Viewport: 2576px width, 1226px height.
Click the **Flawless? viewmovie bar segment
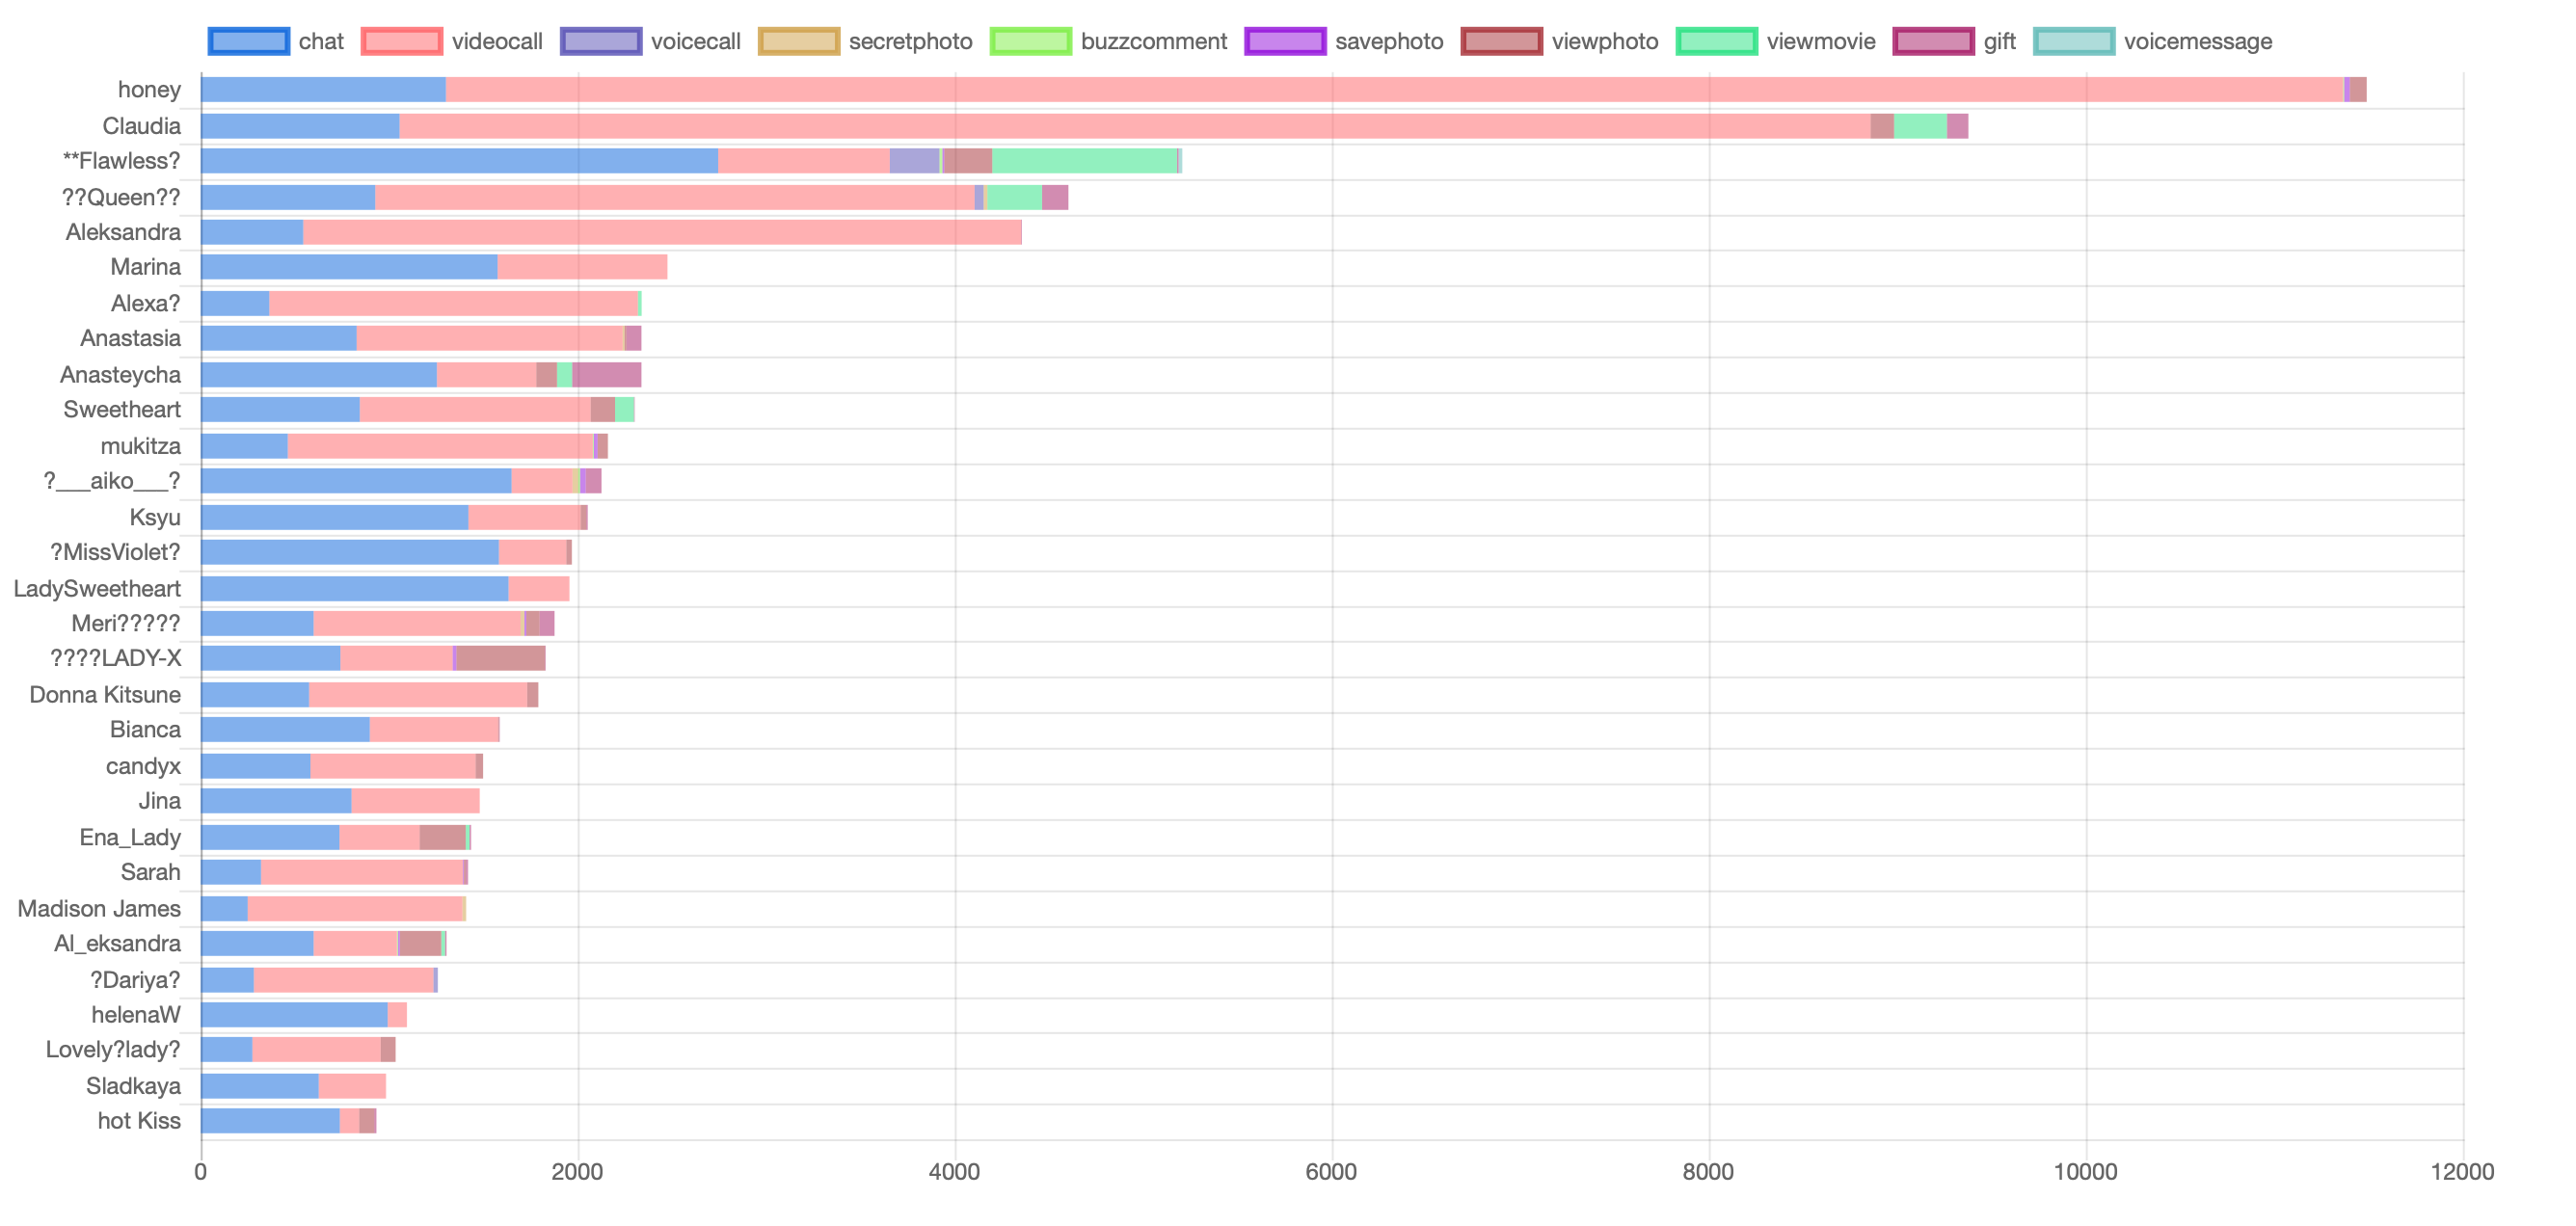[1085, 161]
